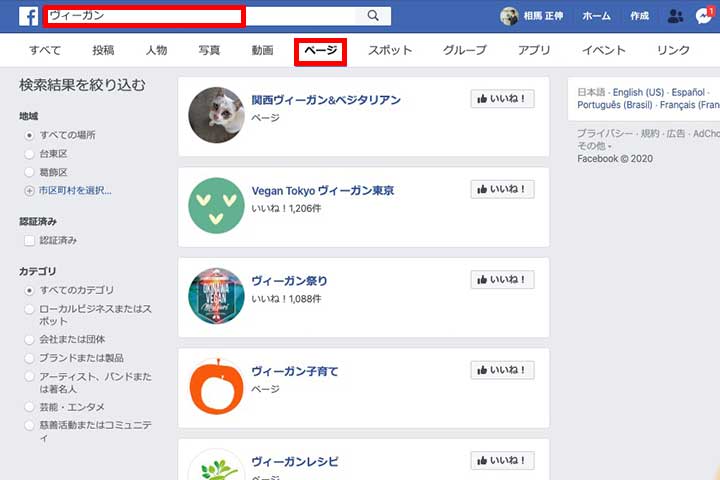Click the search magnifier icon
720x480 pixels.
(x=373, y=16)
